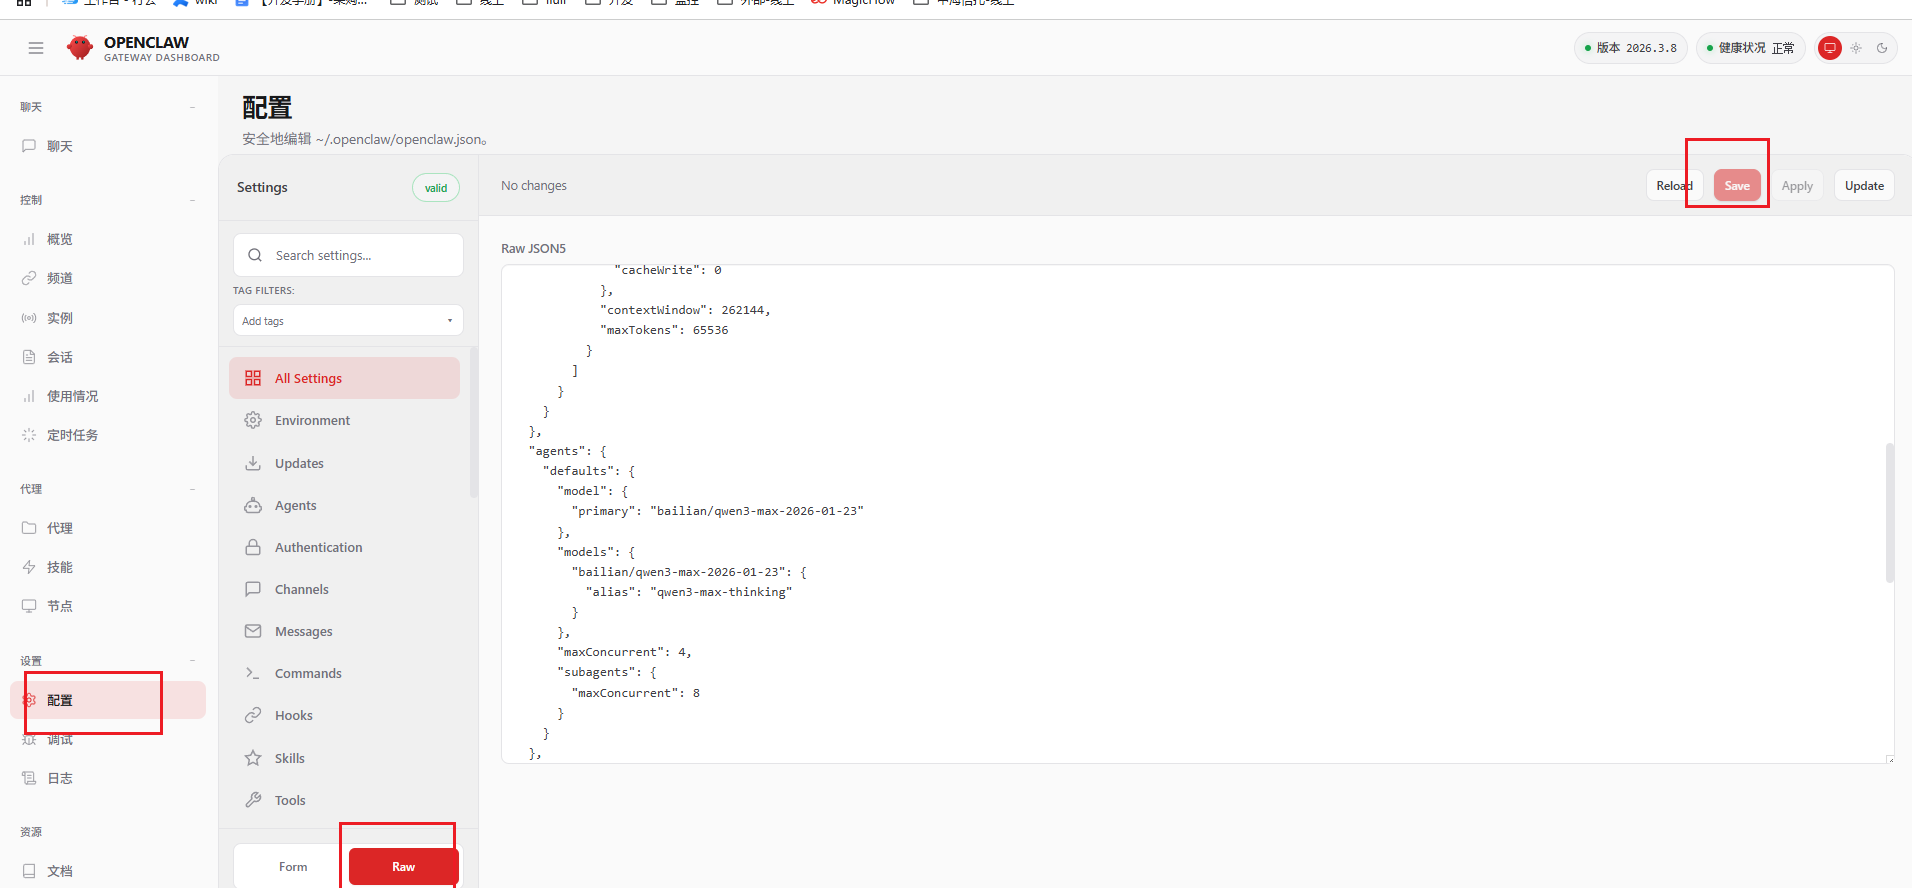
Task: Open the Add tags dropdown
Action: tap(348, 321)
